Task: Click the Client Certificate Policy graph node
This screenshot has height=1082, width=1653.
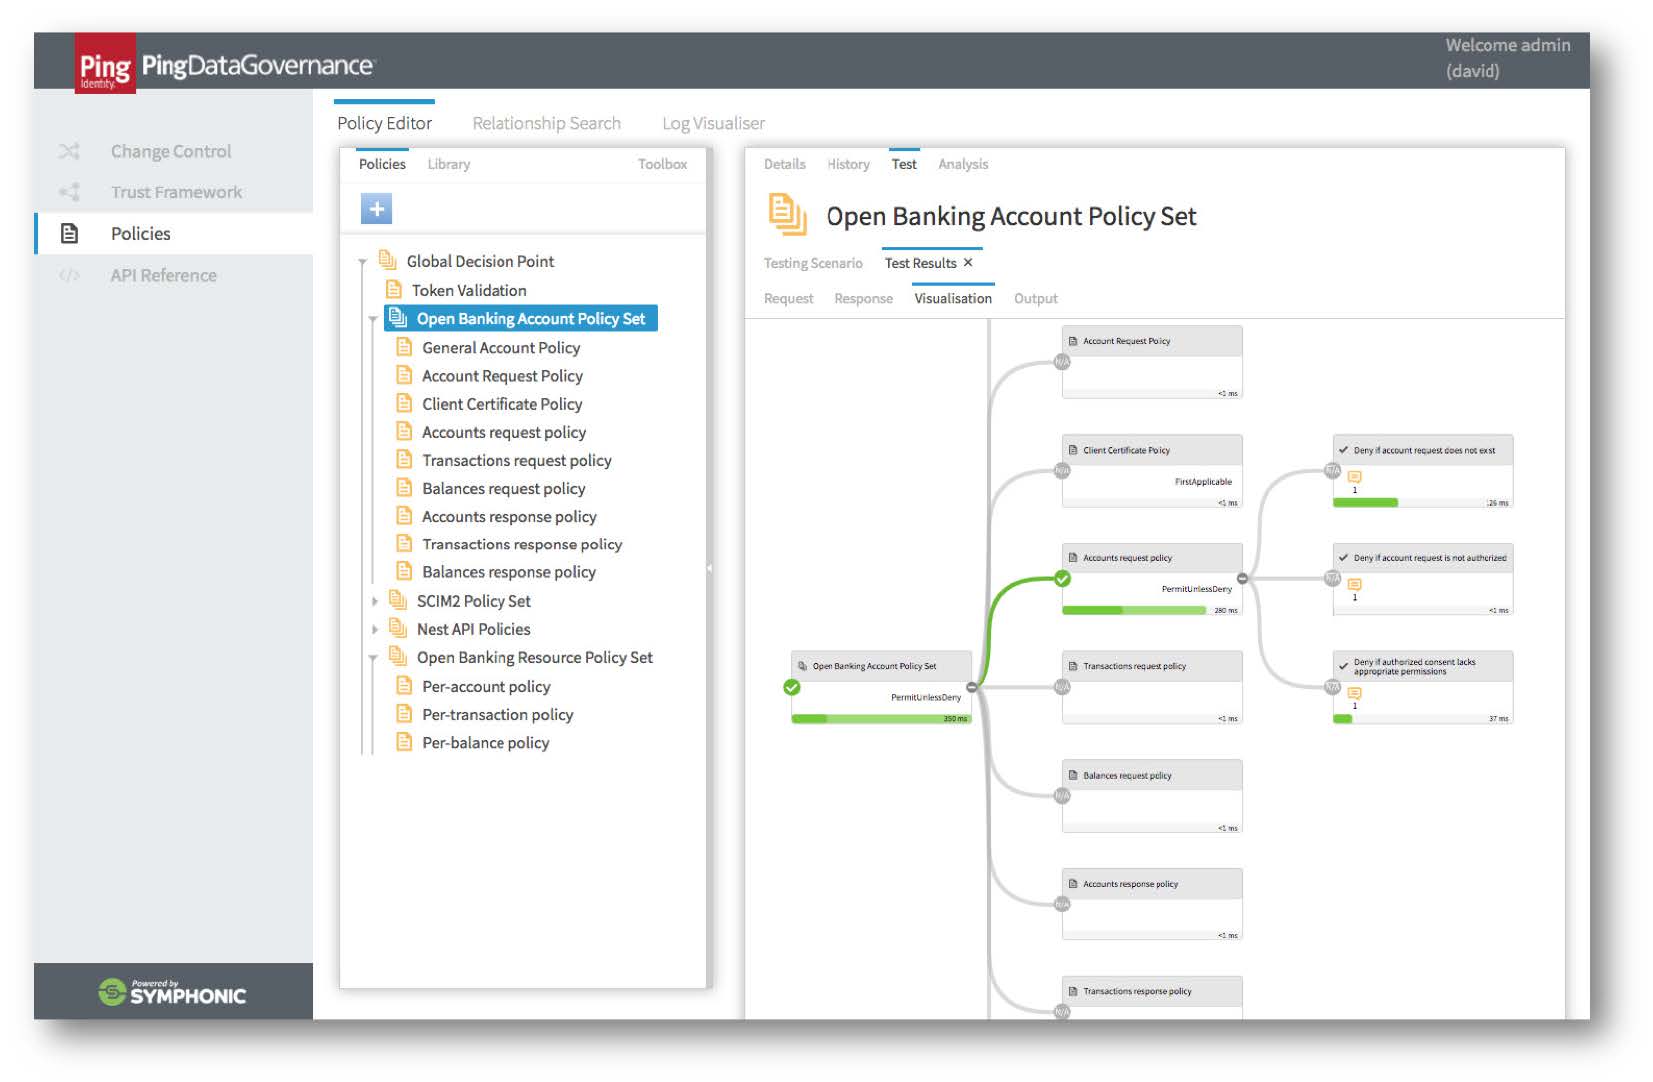Action: click(1152, 471)
